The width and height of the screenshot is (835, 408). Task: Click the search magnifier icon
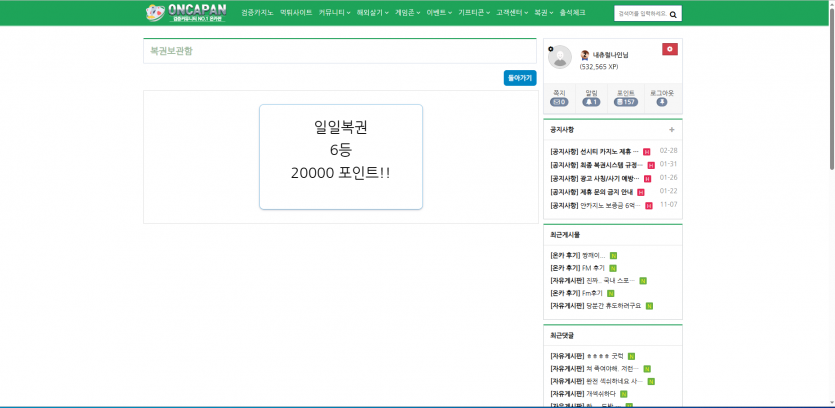[x=673, y=14]
